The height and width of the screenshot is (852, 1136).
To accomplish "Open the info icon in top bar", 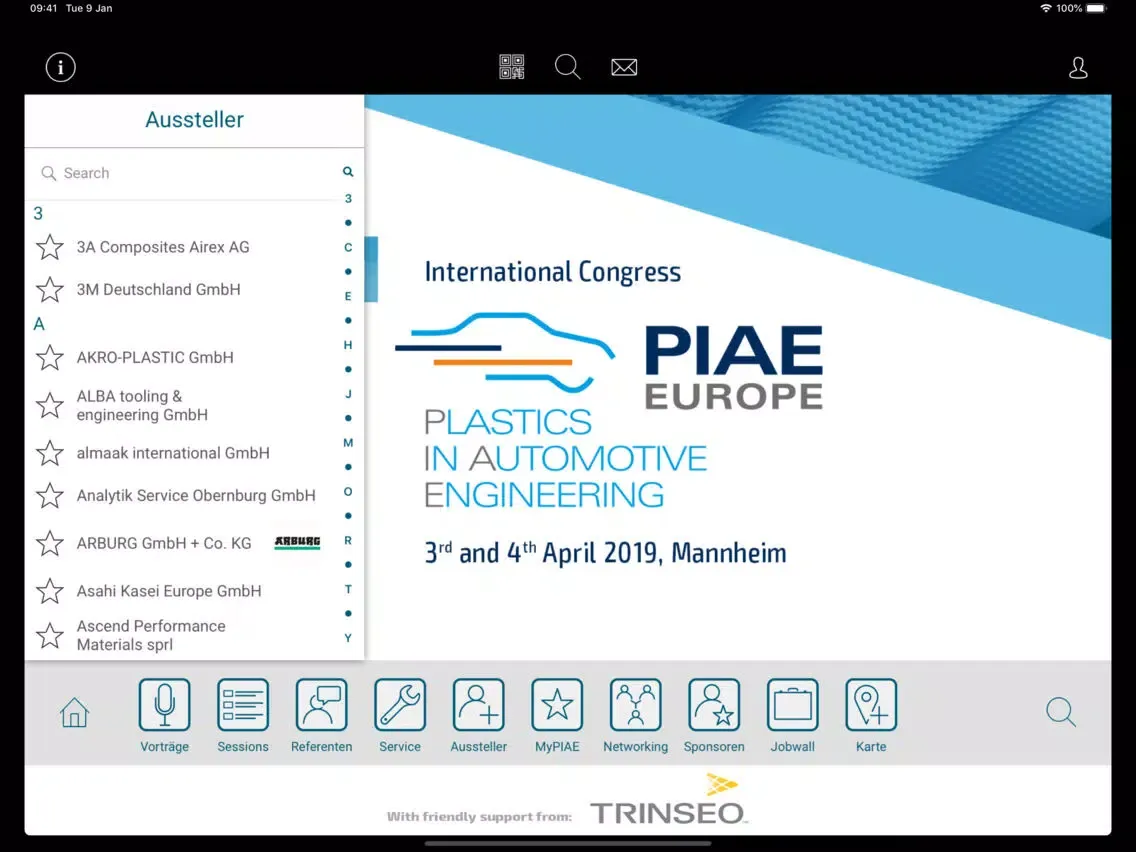I will (60, 67).
